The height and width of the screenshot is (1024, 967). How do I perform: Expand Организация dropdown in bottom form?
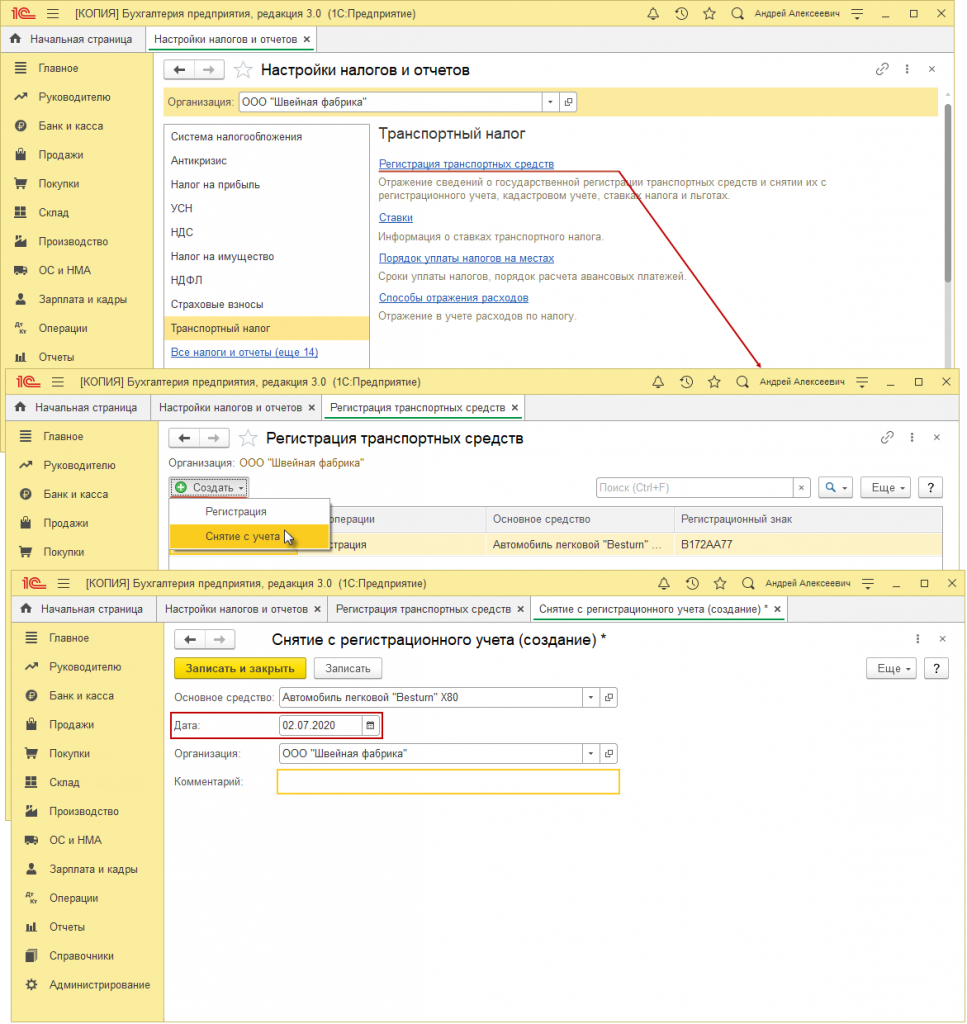coord(590,754)
